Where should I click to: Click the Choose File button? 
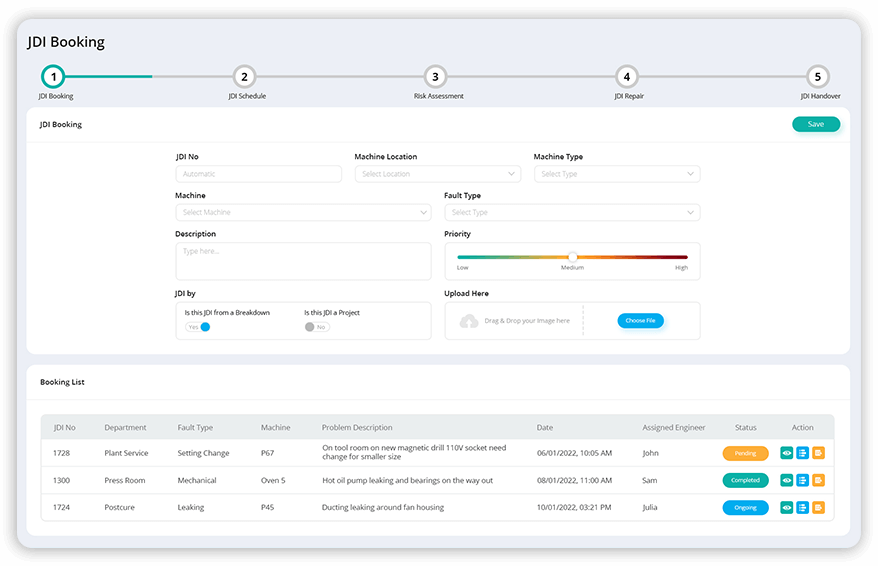pyautogui.click(x=640, y=321)
